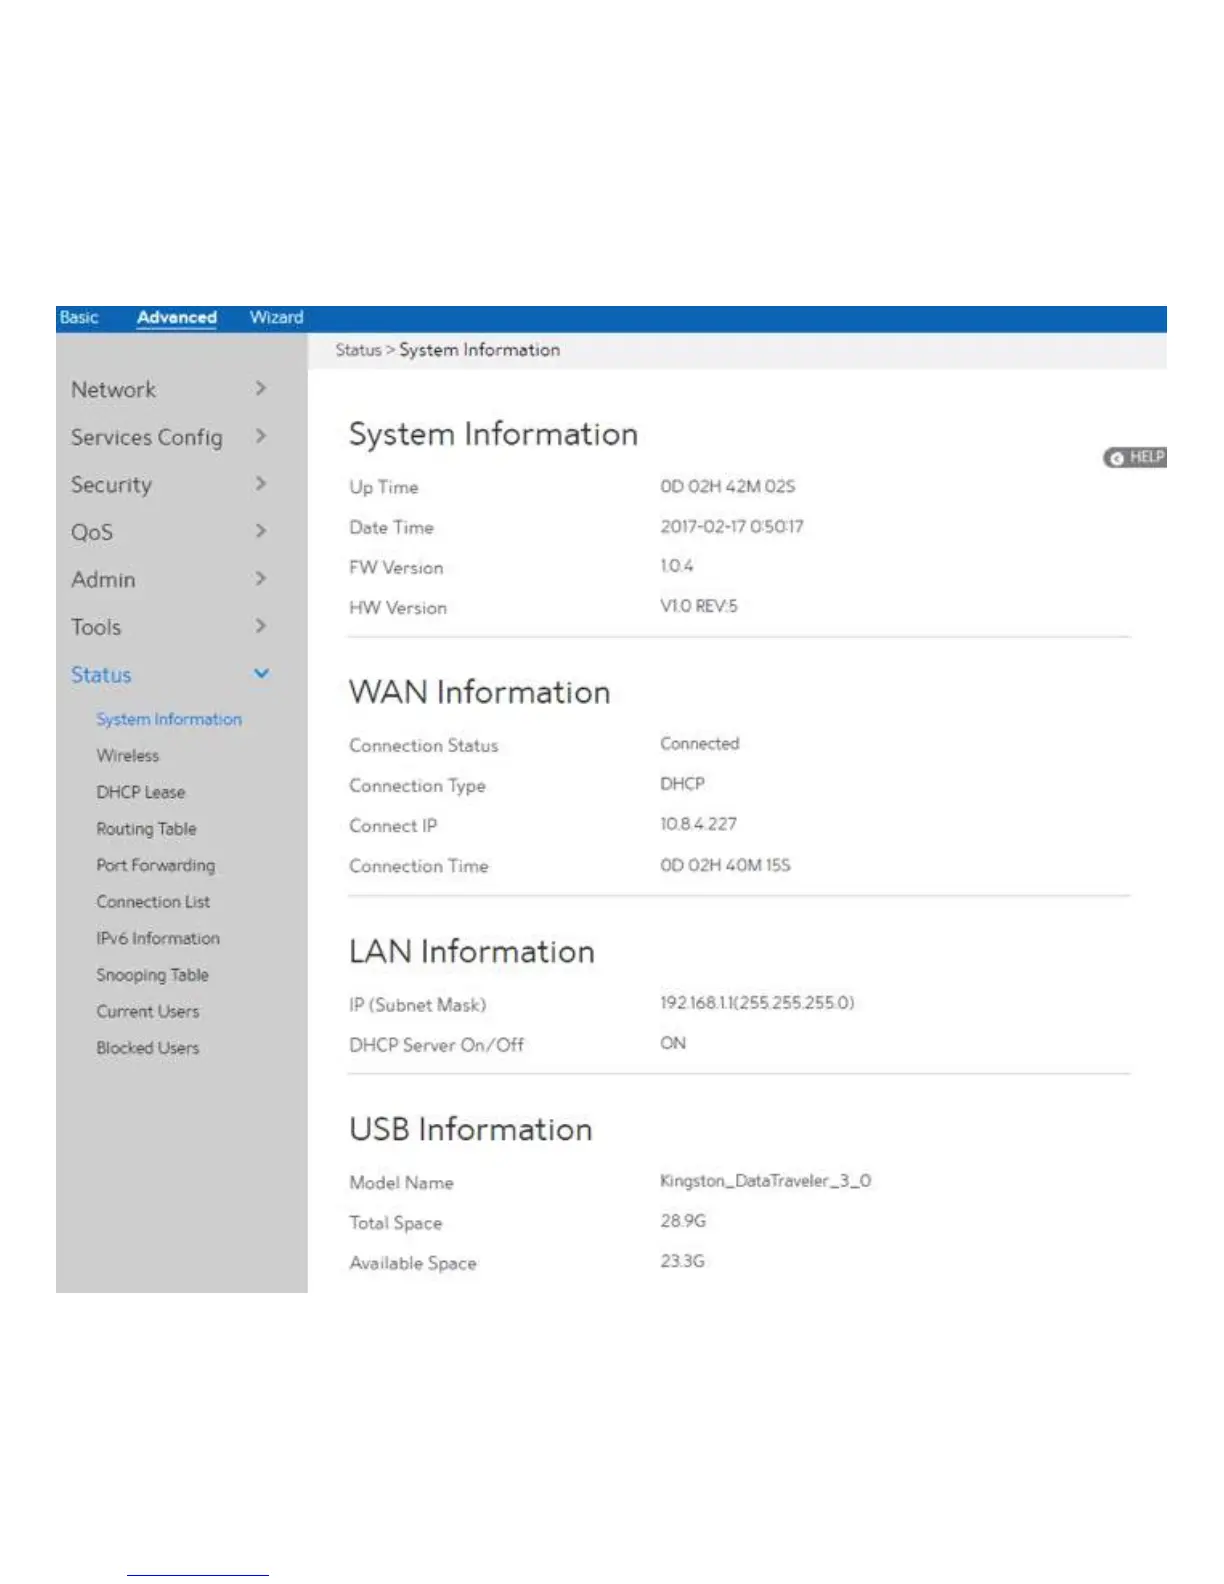Expand the Network menu chevron
Screen dimensions: 1224x1584
261,388
